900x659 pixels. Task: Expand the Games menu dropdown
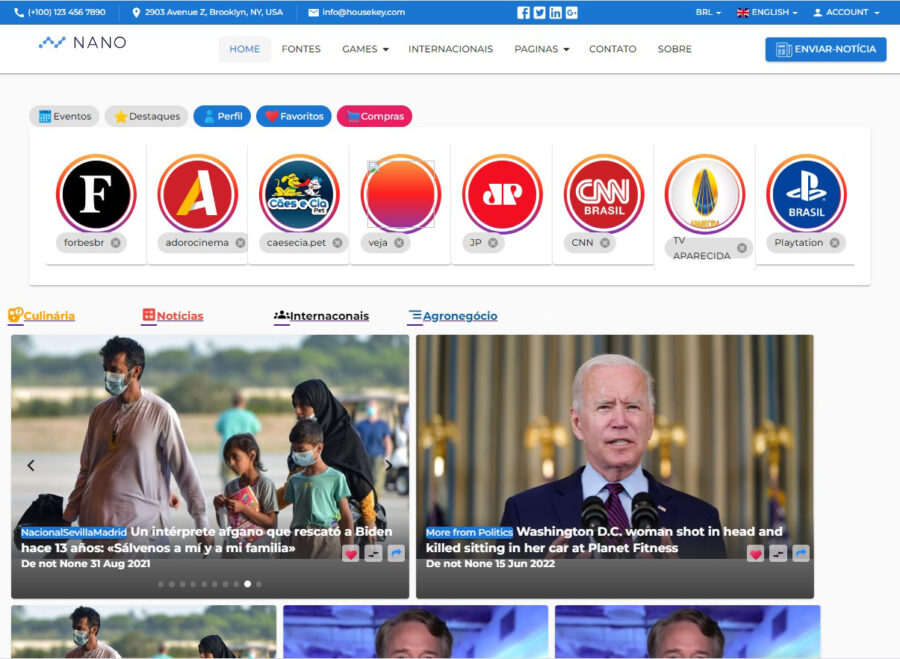pyautogui.click(x=365, y=49)
